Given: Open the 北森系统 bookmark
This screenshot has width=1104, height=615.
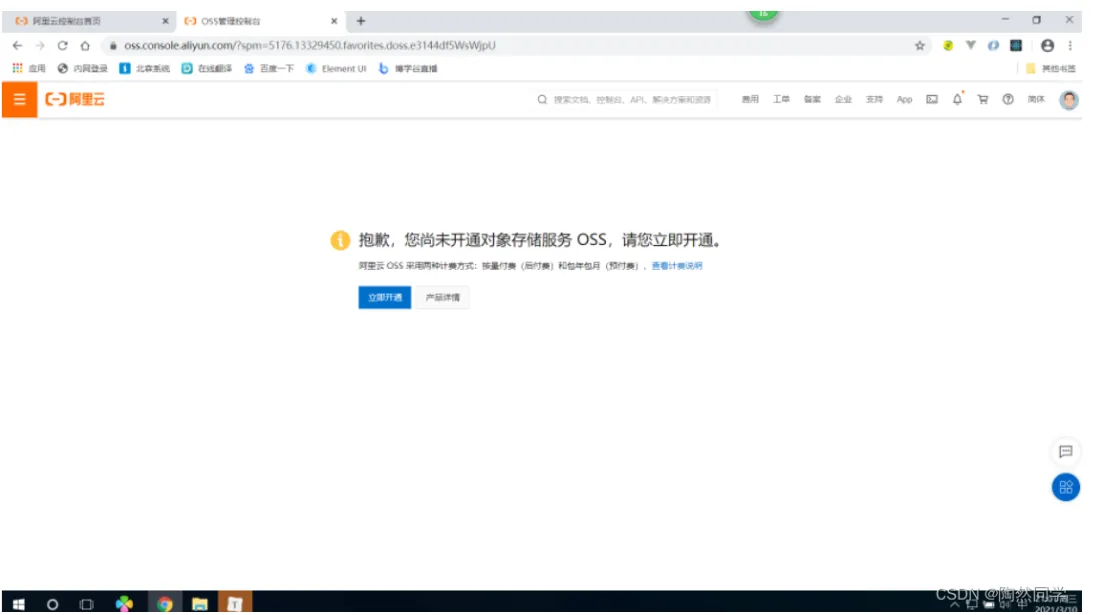Looking at the screenshot, I should (x=144, y=68).
